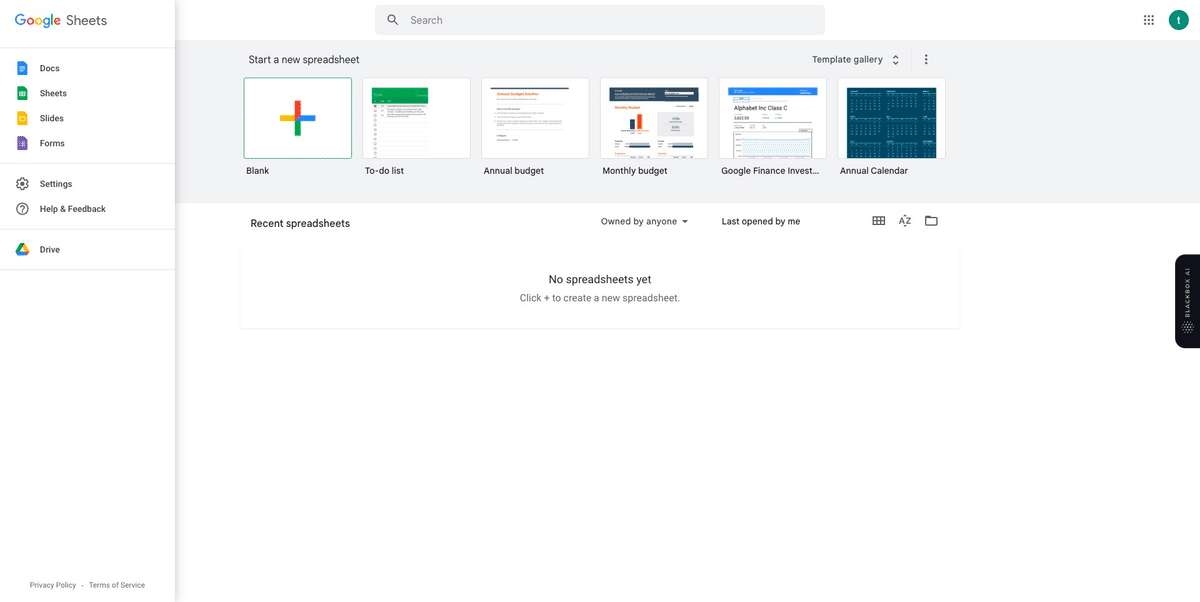Open the more options three-dot menu
The image size is (1200, 602).
(x=926, y=60)
